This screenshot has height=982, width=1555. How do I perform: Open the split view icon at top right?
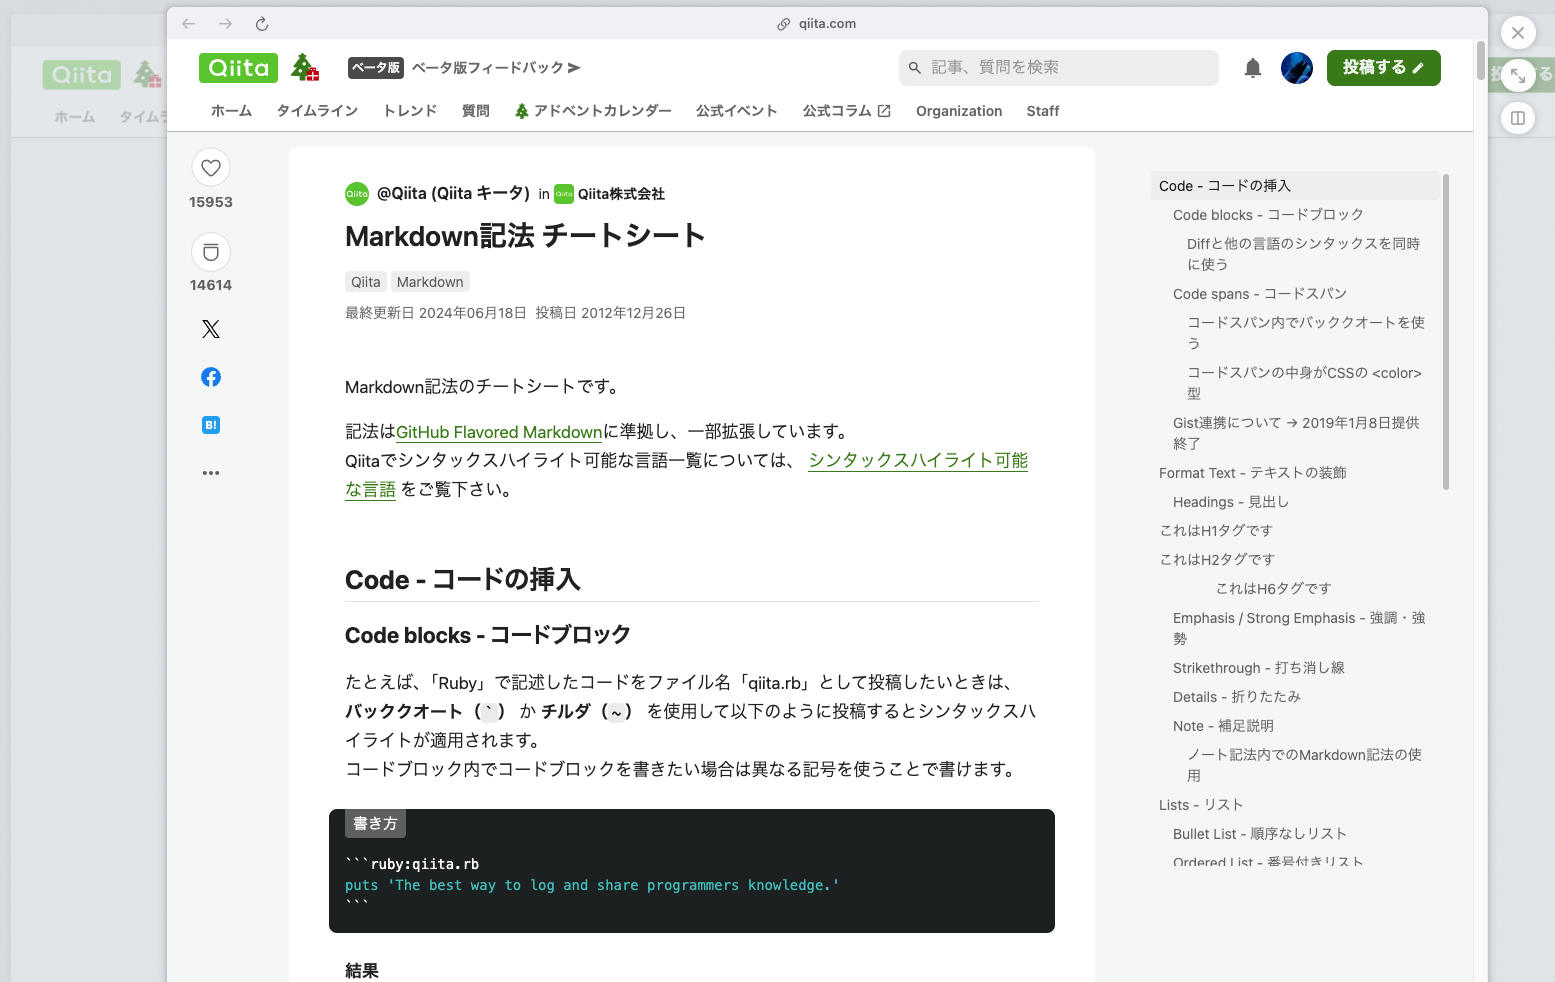click(x=1518, y=118)
